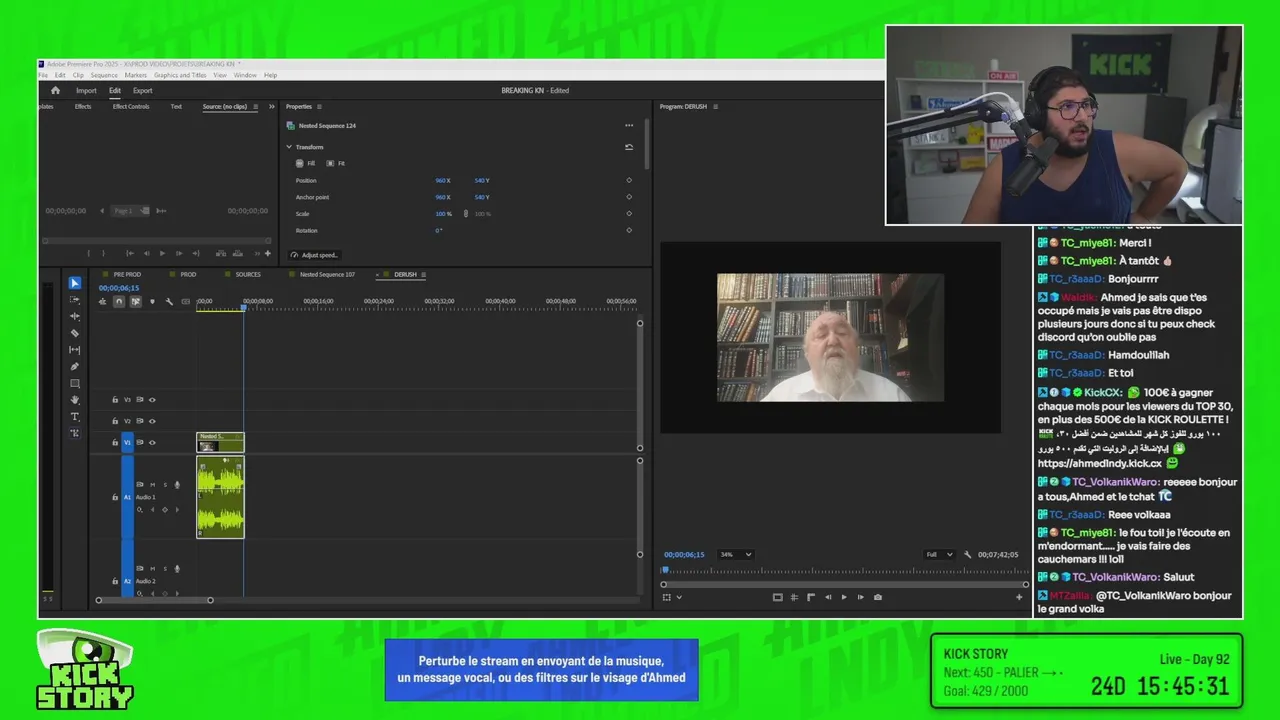Open Source panel menu
The width and height of the screenshot is (1280, 720).
coord(255,107)
